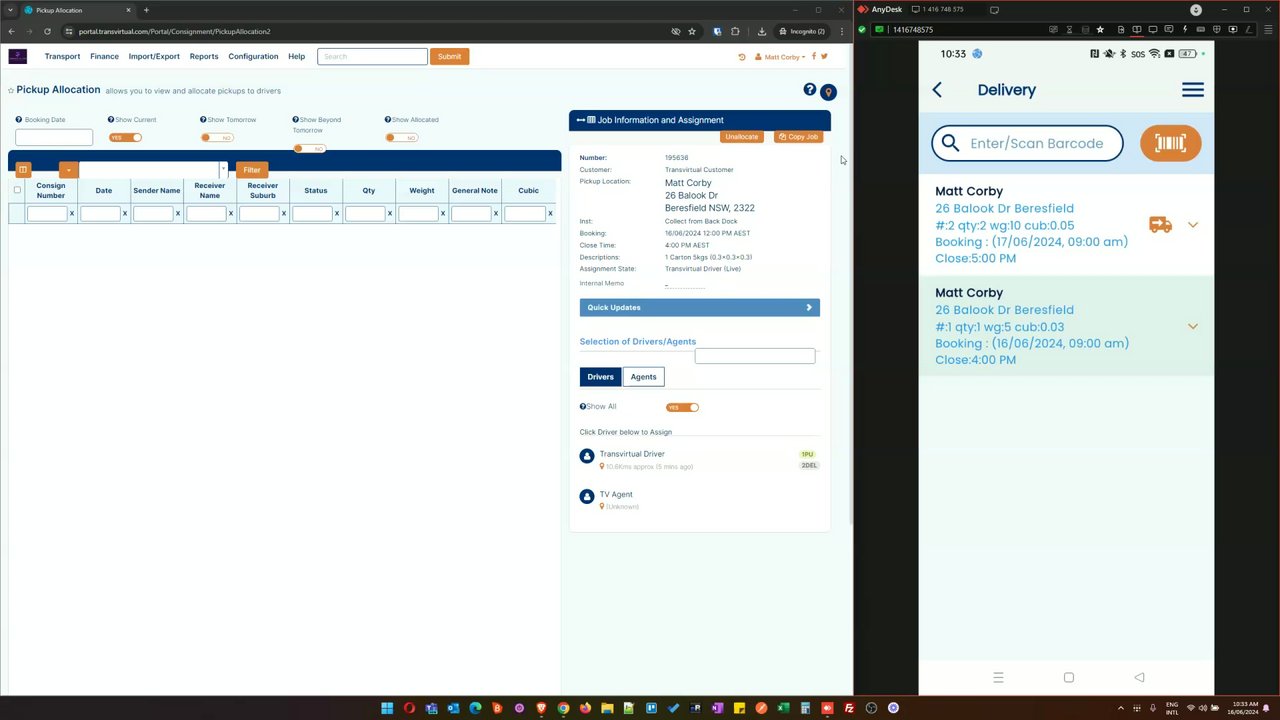The height and width of the screenshot is (720, 1280).
Task: Check the select-all checkbox in grid header
Action: [x=17, y=190]
